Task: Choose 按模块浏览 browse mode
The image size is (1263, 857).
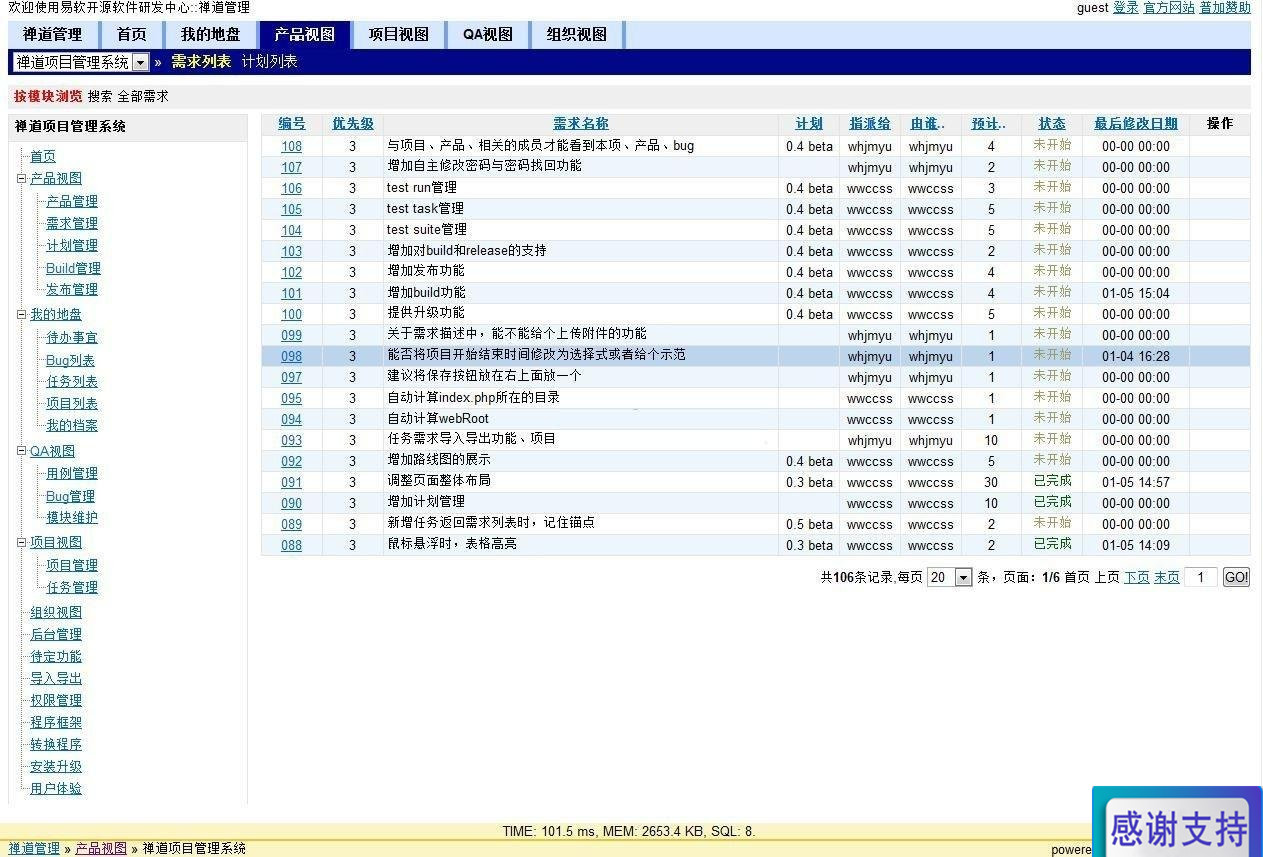Action: coord(48,97)
